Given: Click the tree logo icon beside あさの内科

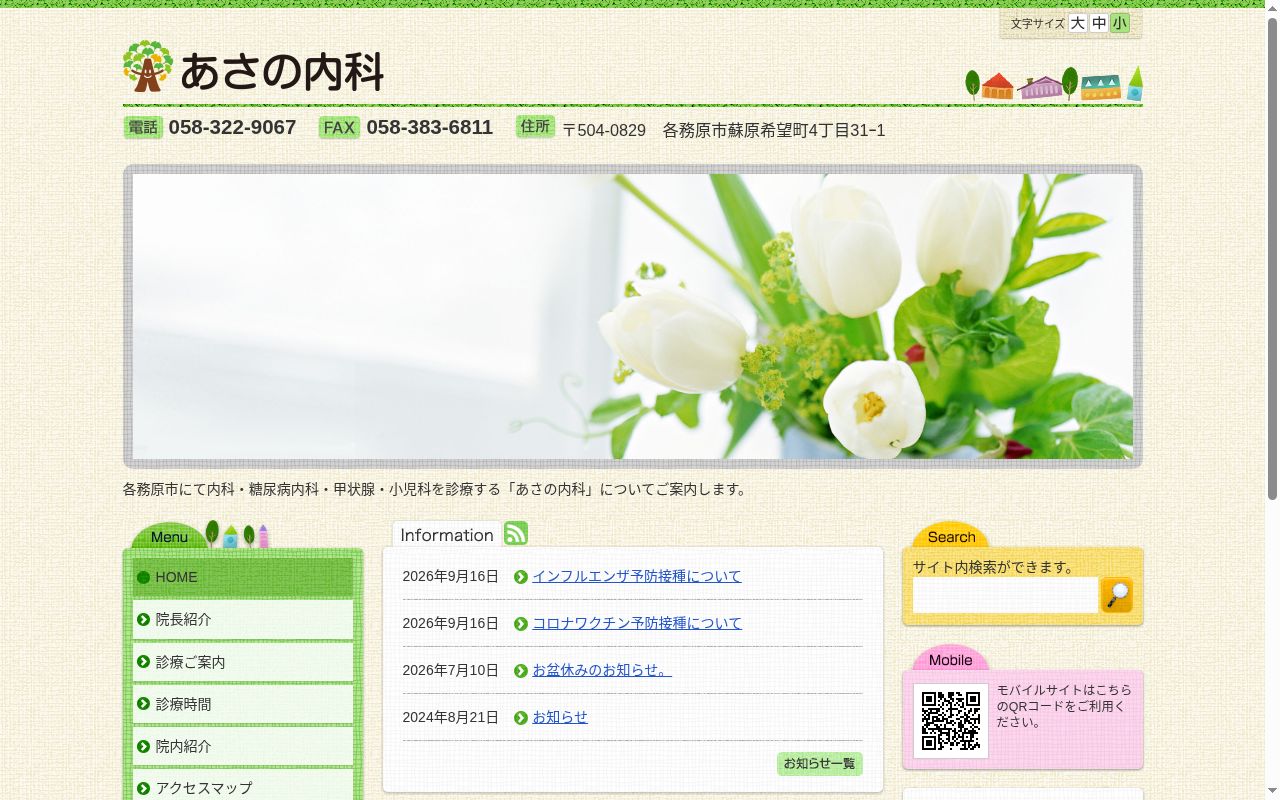Looking at the screenshot, I should pyautogui.click(x=148, y=67).
